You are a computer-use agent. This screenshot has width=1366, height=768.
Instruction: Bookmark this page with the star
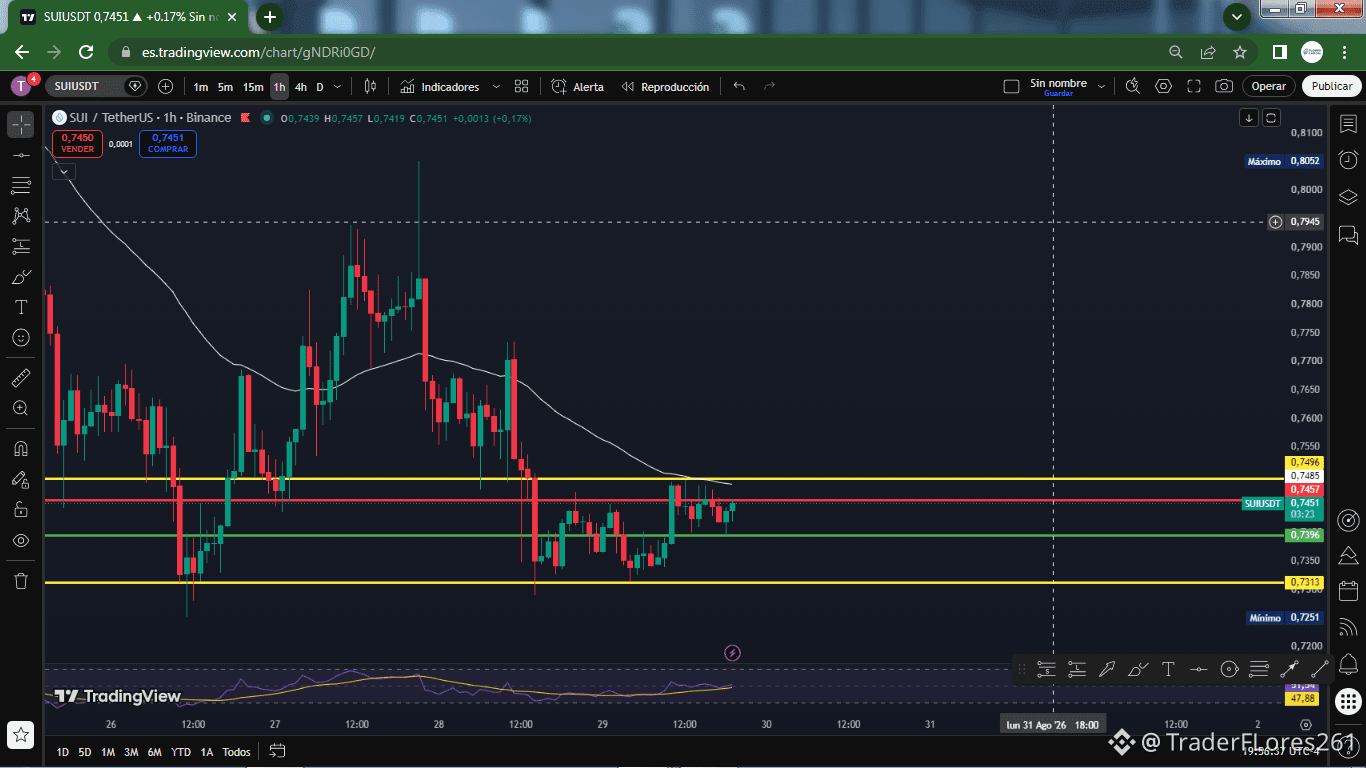[x=1240, y=52]
